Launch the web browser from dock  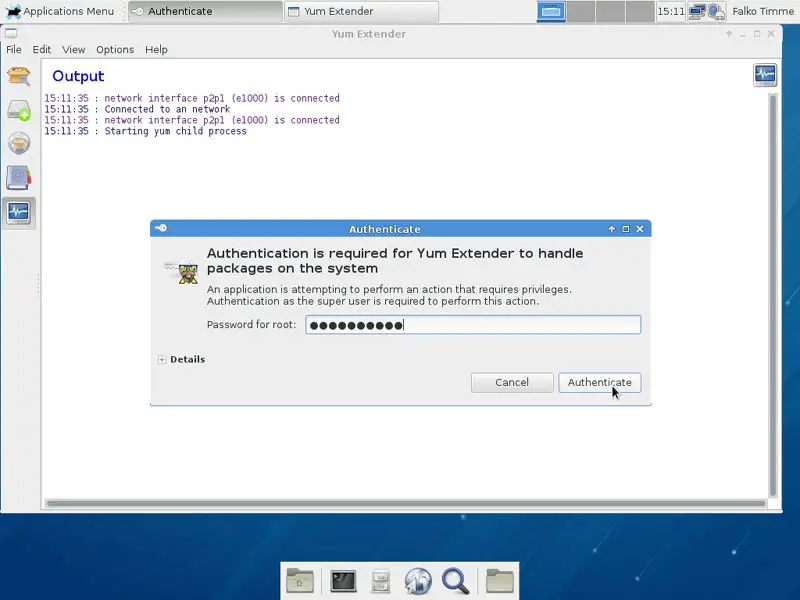(418, 581)
